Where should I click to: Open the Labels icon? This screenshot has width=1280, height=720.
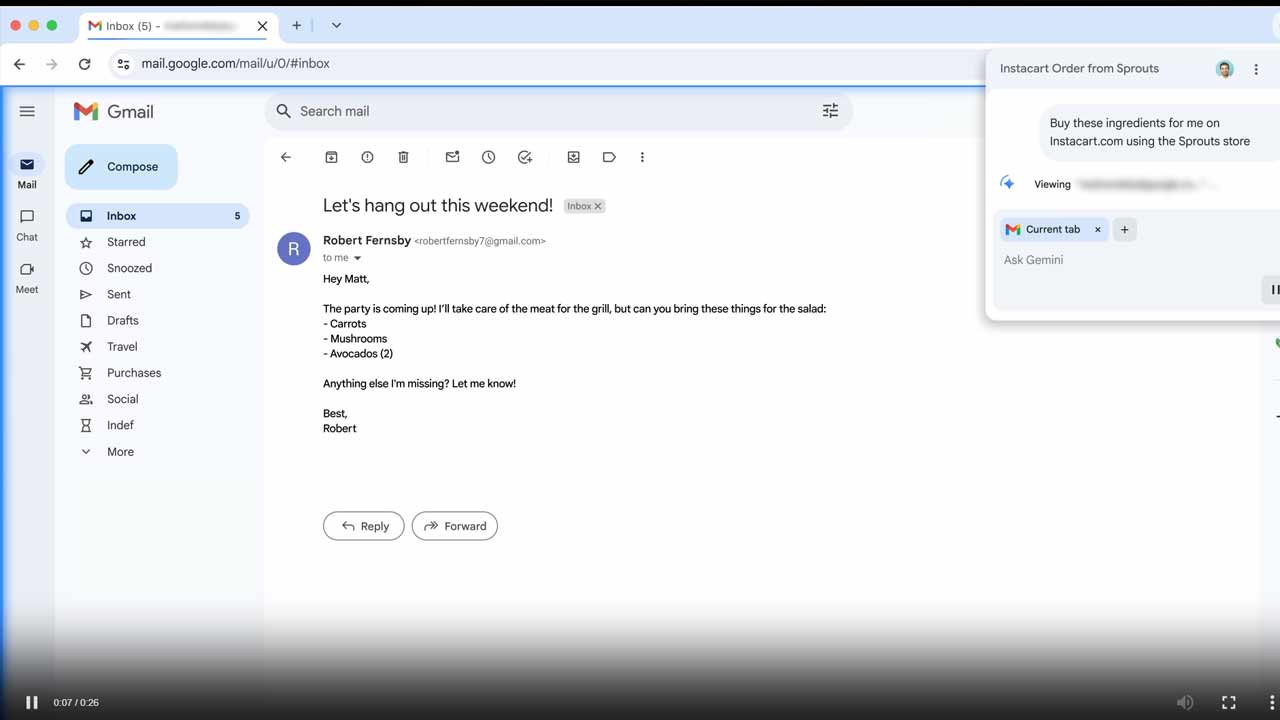609,157
